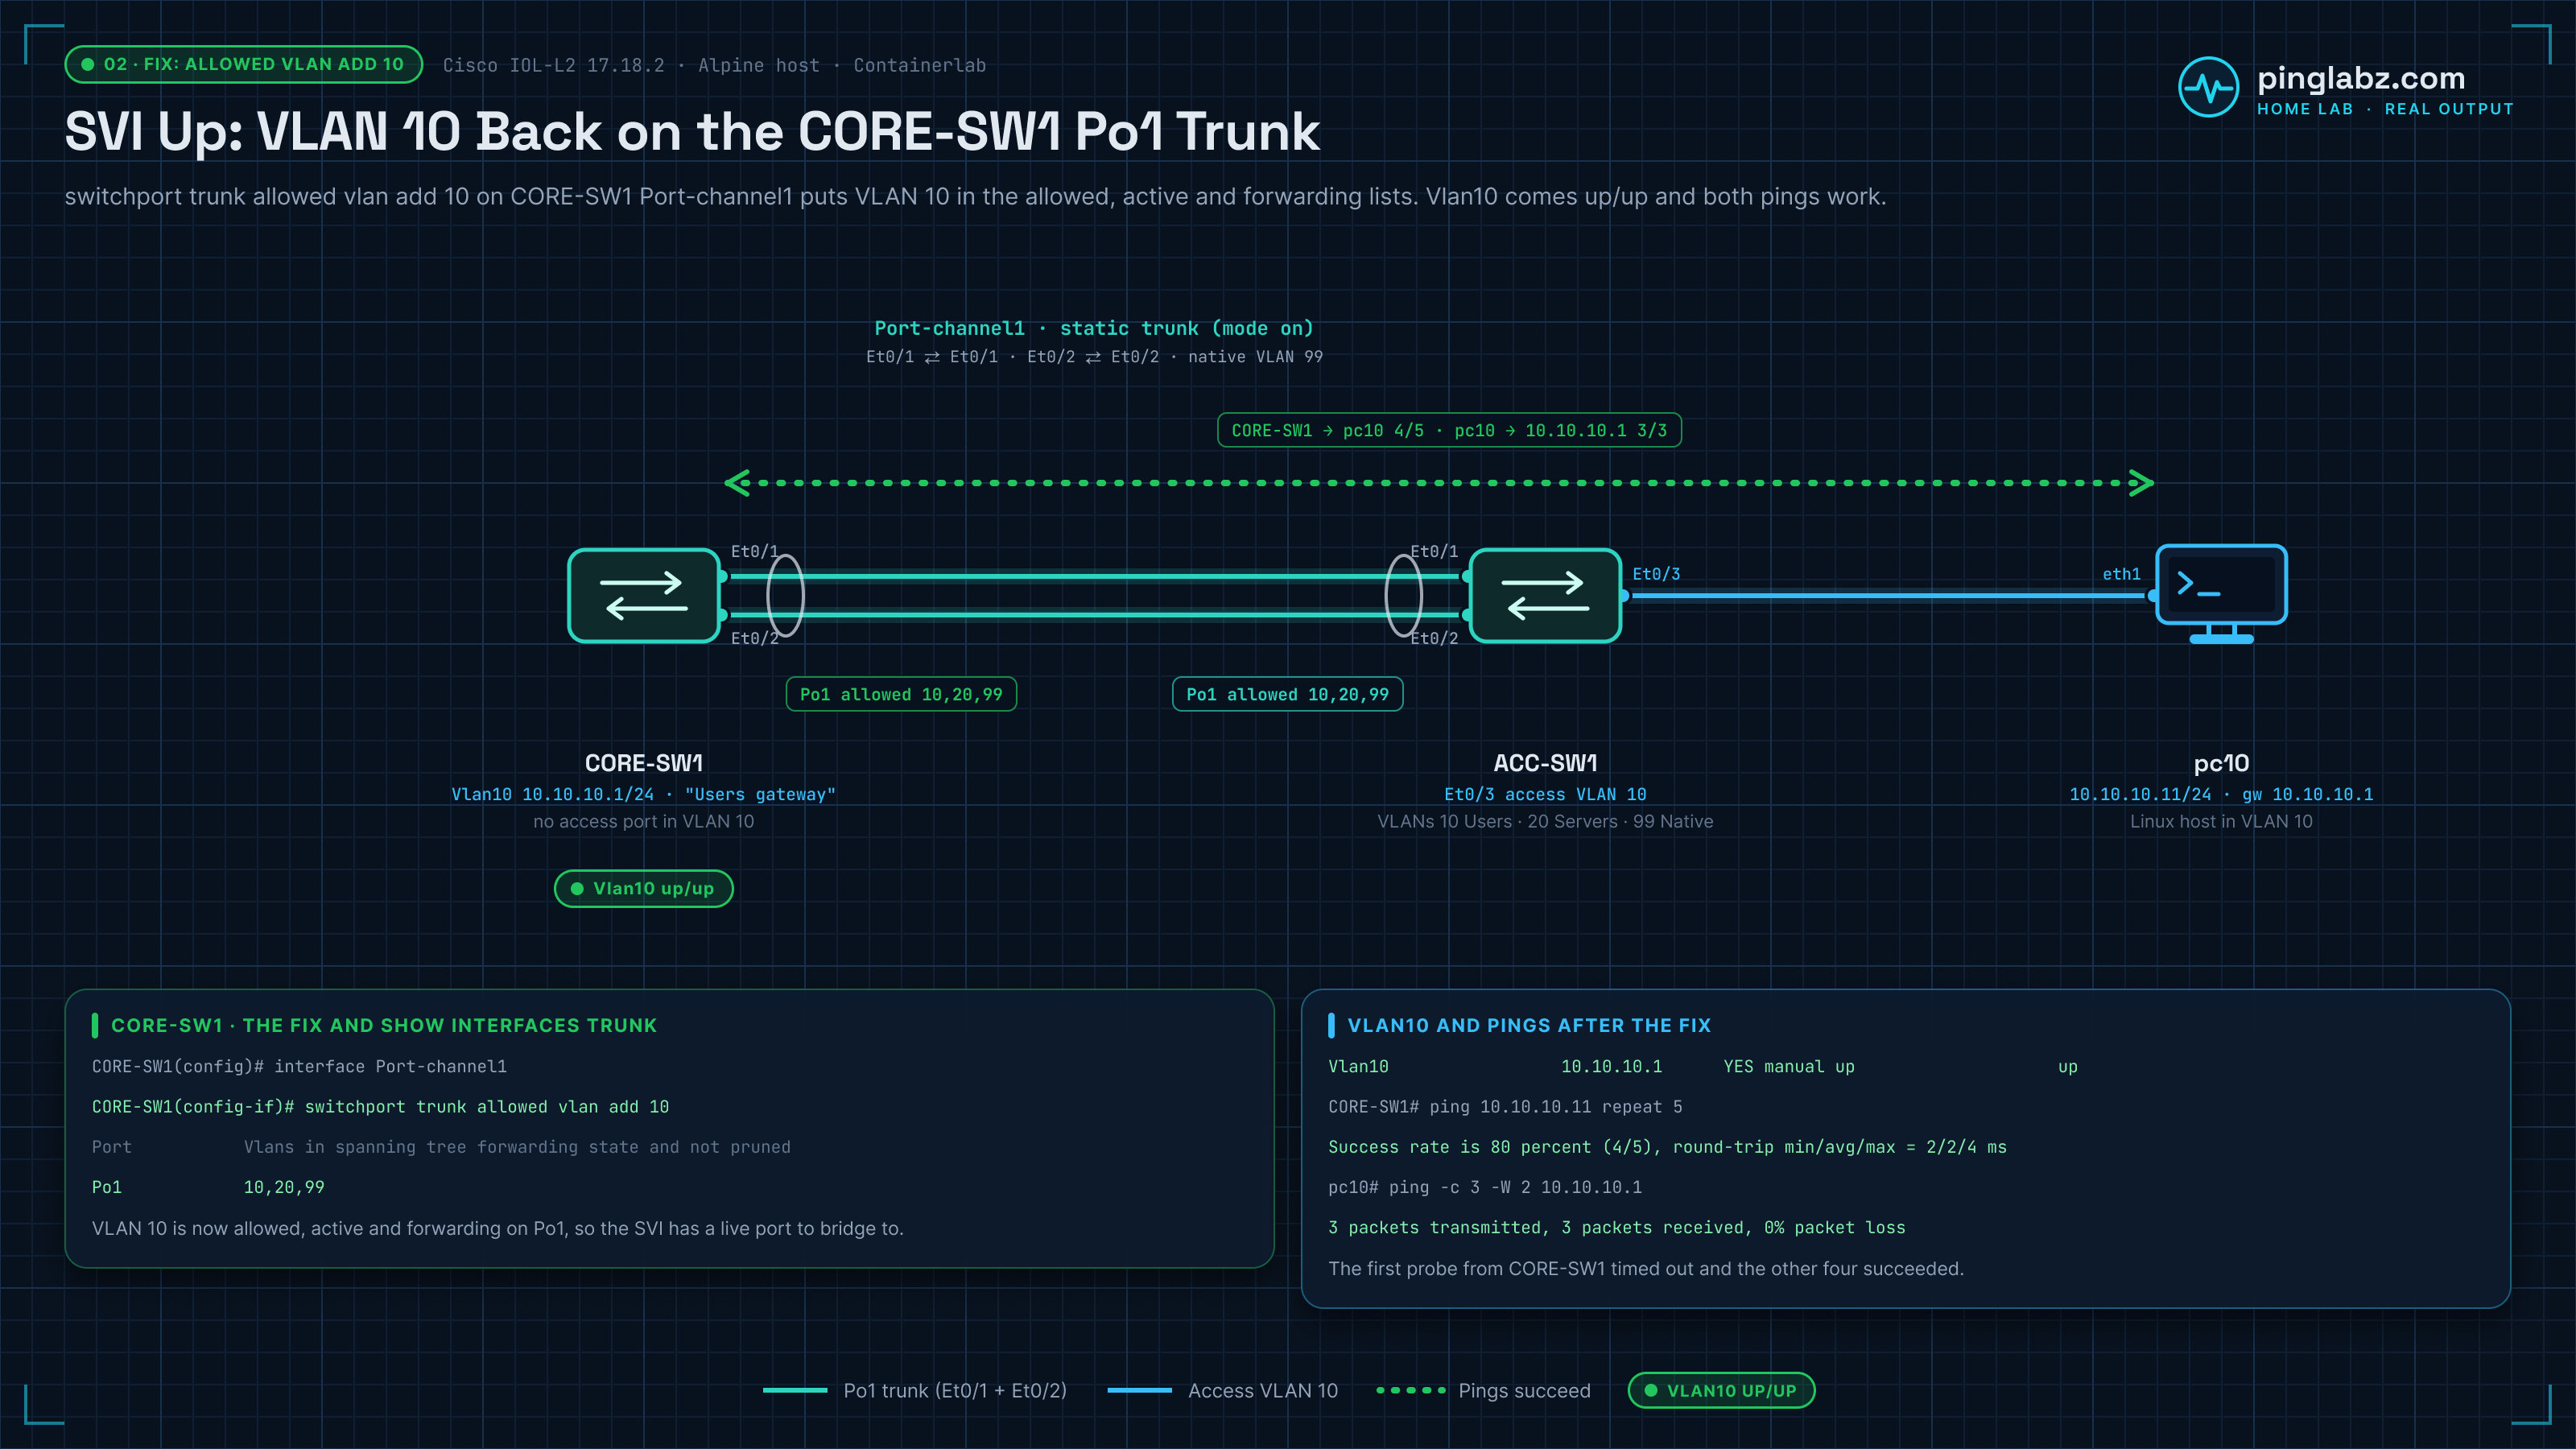
Task: Click 'Vlans in spanning tree forwarding state' header line
Action: pyautogui.click(x=441, y=1147)
